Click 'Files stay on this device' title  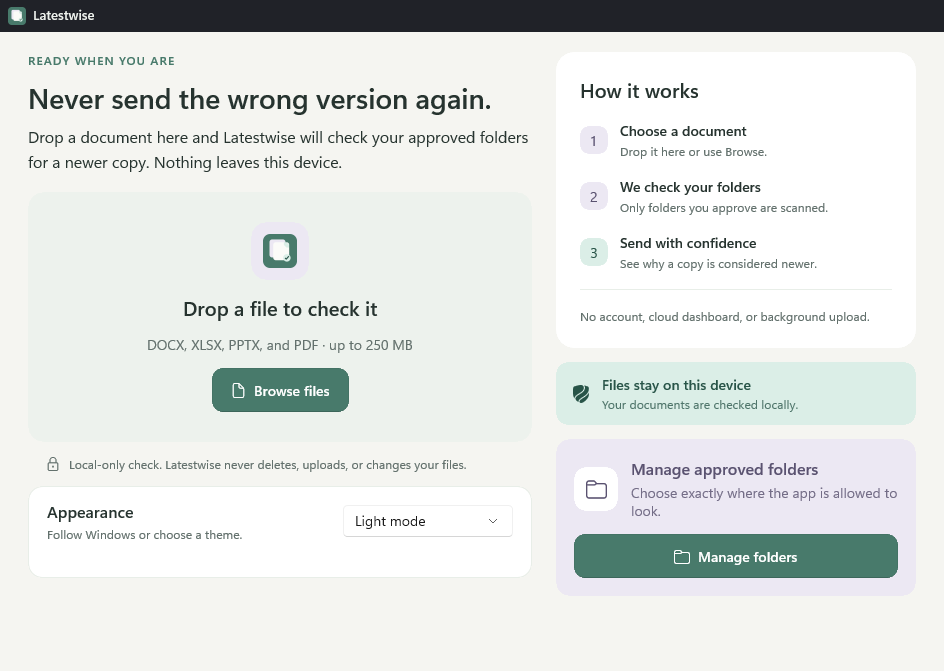pos(676,385)
